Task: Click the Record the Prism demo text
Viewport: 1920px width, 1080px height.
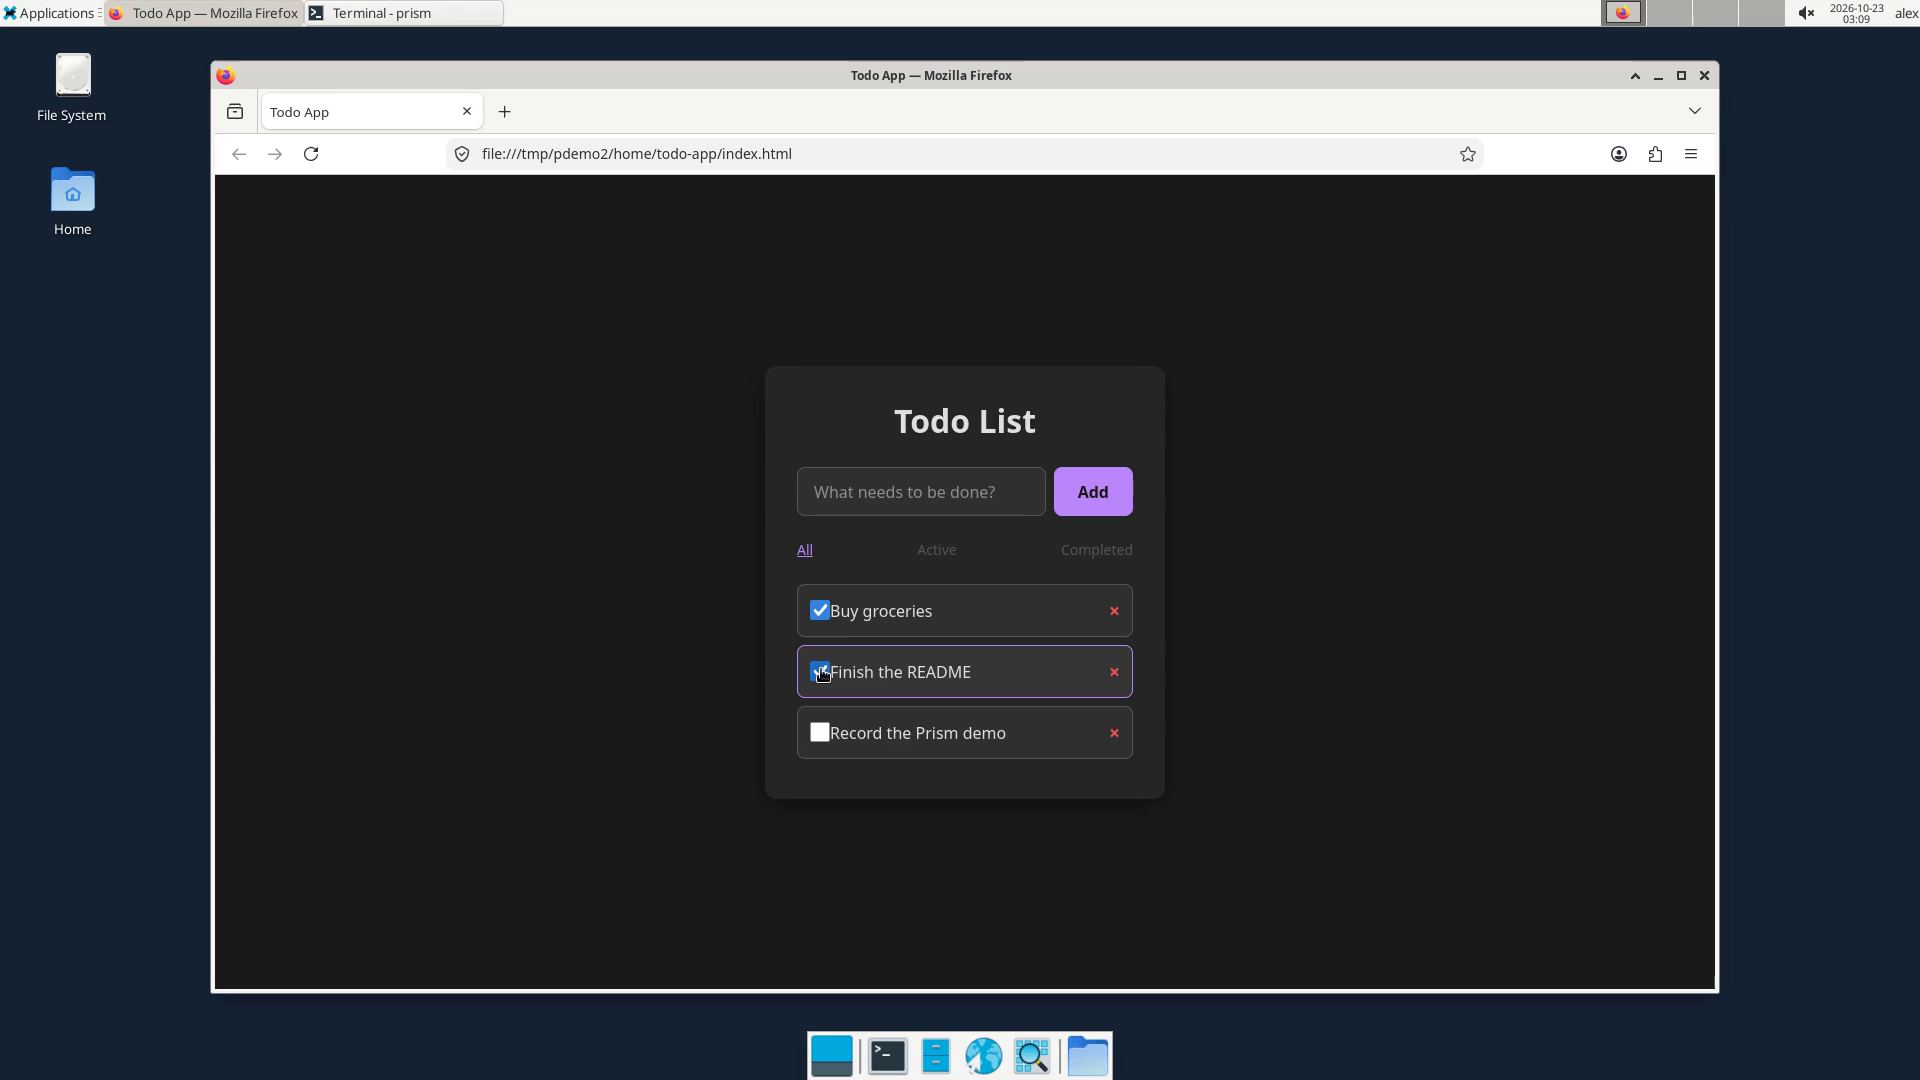Action: 918,733
